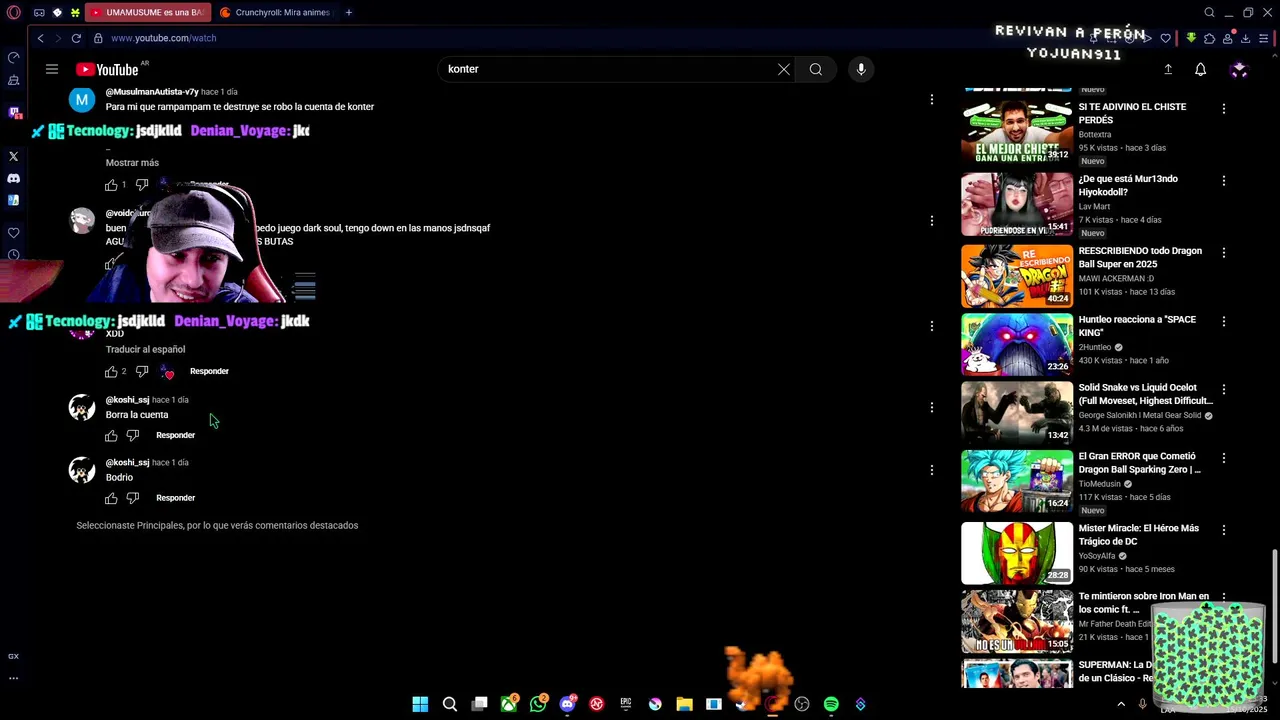Open options for 'REESCRIBIENDO todo Dragon Ball' video
This screenshot has width=1280, height=720.
pos(1223,253)
